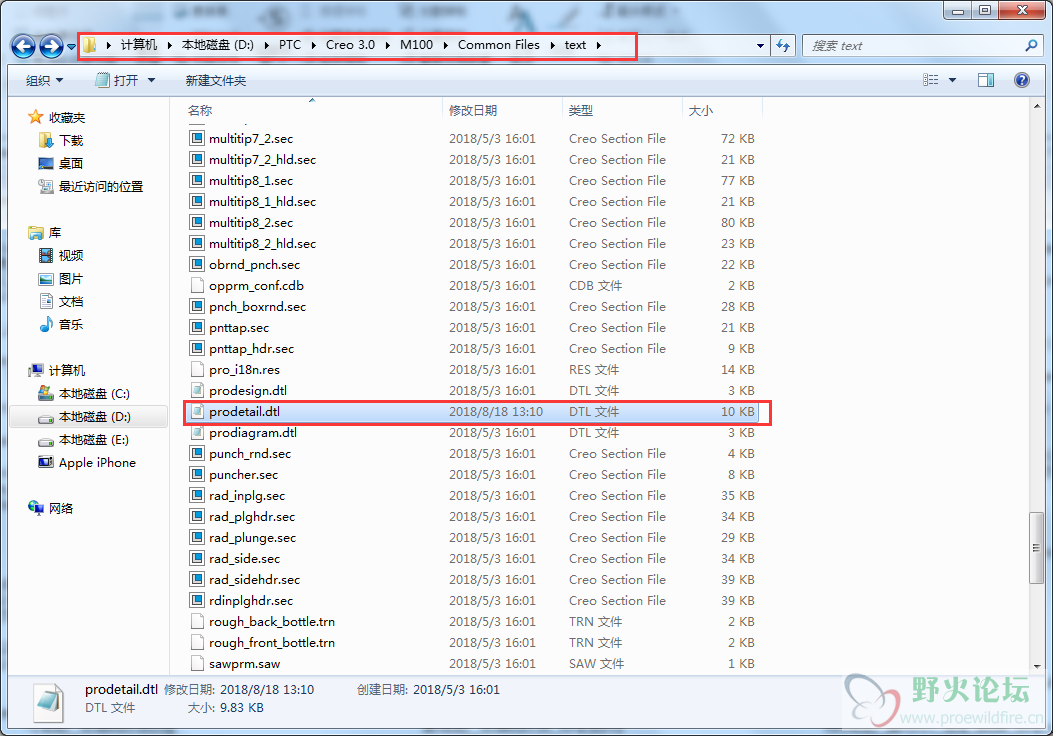Viewport: 1053px width, 736px height.
Task: Change view using the view icon
Action: tap(931, 80)
